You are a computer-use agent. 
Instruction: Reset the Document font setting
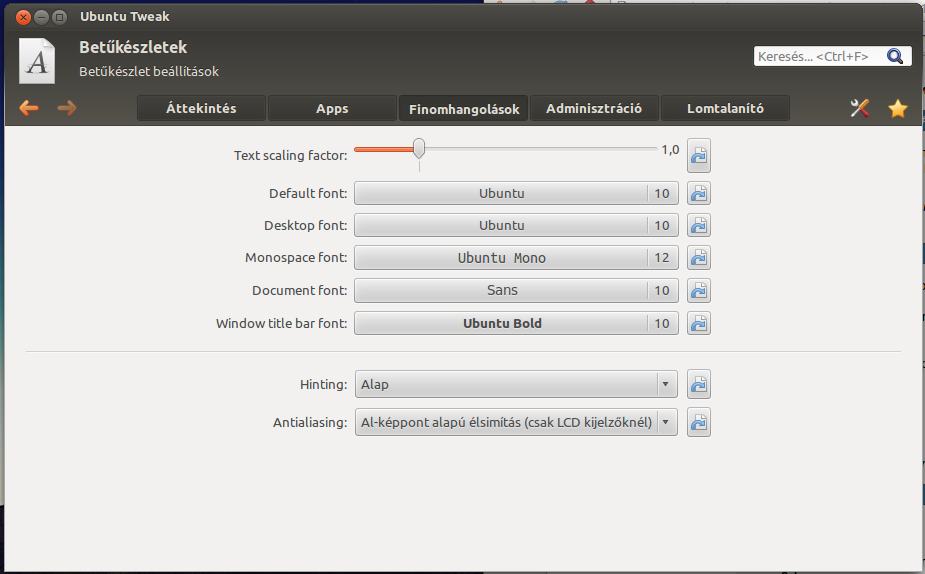point(698,290)
